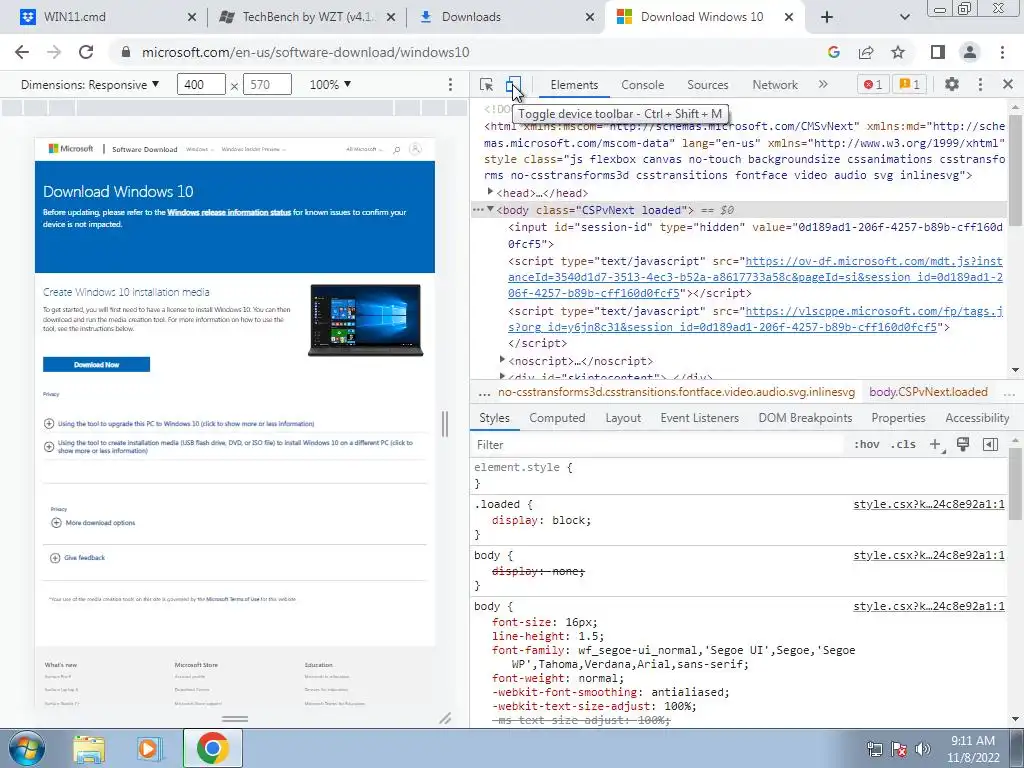Open DevTools customize menu (three dots)
The height and width of the screenshot is (768, 1024).
tap(980, 84)
